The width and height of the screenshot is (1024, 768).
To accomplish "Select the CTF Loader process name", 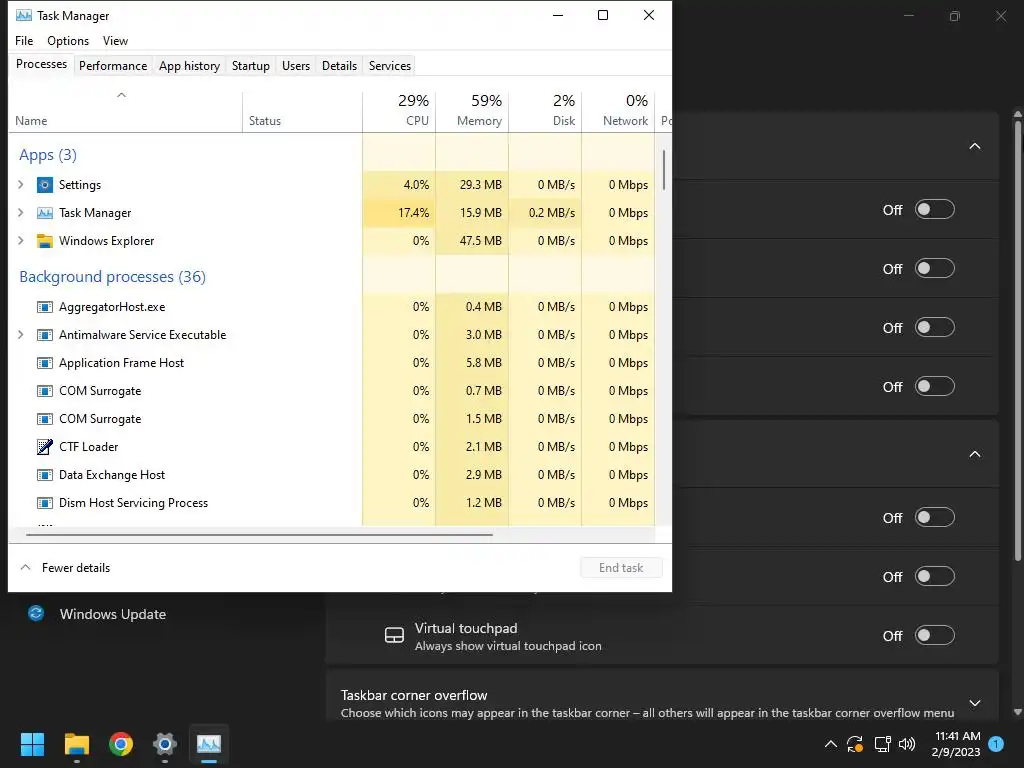I will click(89, 447).
